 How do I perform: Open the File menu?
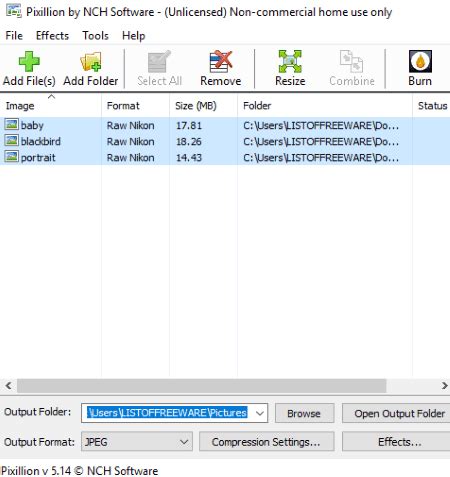[14, 36]
